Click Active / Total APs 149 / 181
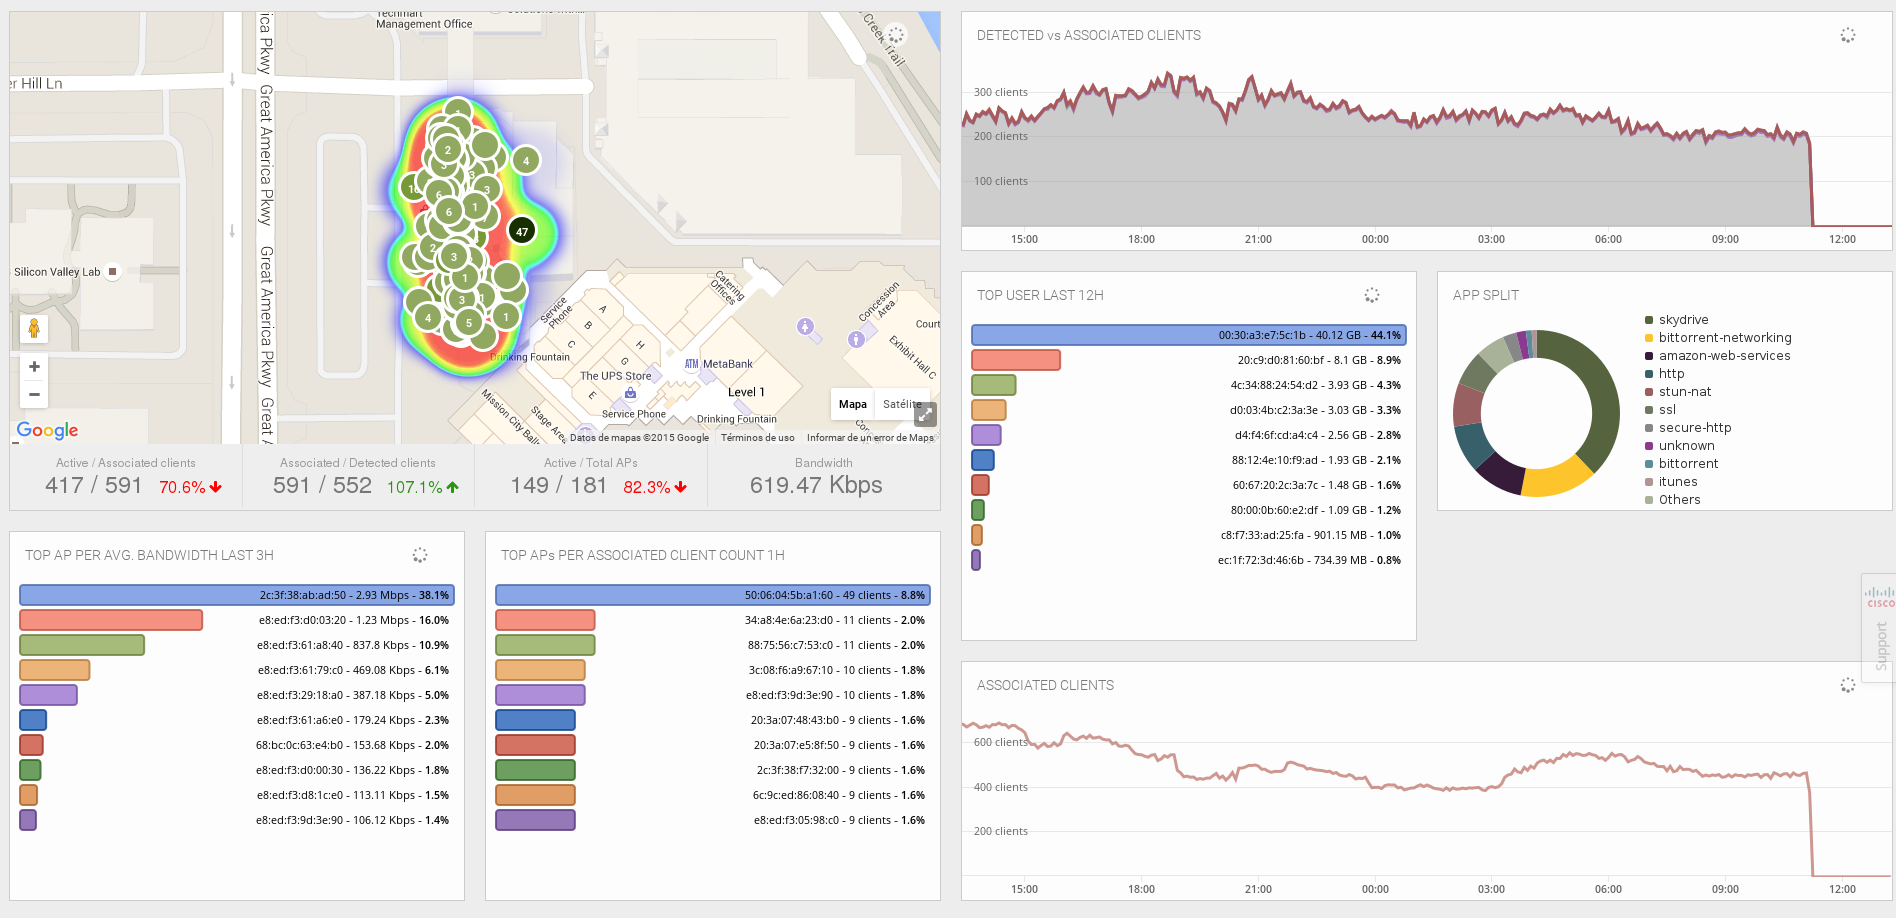 pyautogui.click(x=559, y=486)
